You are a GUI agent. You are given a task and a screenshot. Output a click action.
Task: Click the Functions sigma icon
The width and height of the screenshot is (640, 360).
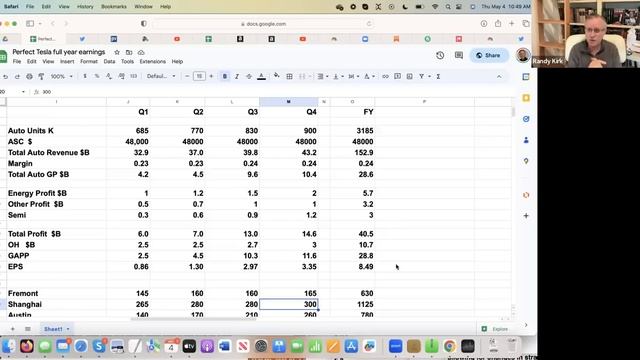coord(438,76)
